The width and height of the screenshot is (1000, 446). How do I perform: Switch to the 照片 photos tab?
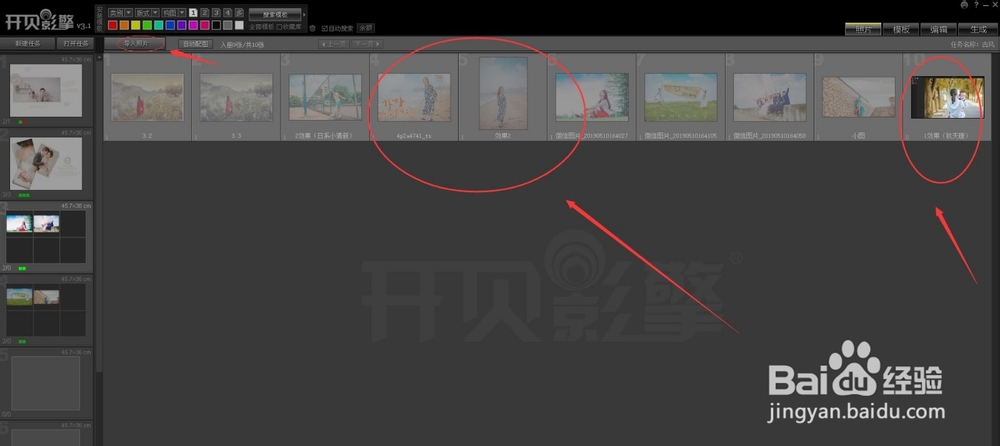click(x=863, y=29)
